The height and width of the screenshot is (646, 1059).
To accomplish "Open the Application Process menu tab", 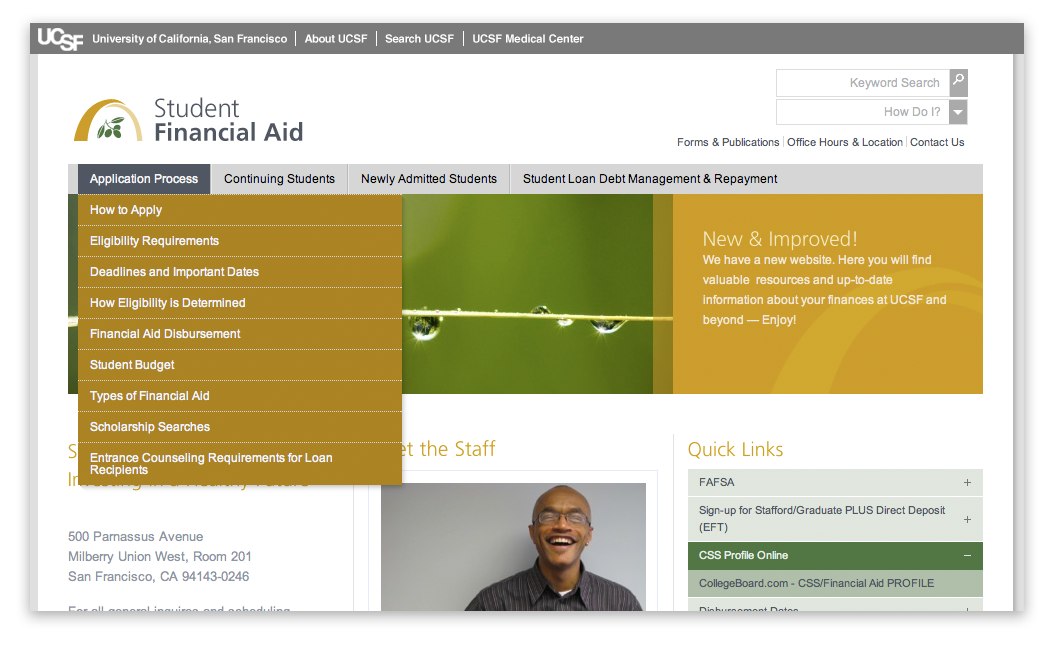I will (144, 179).
